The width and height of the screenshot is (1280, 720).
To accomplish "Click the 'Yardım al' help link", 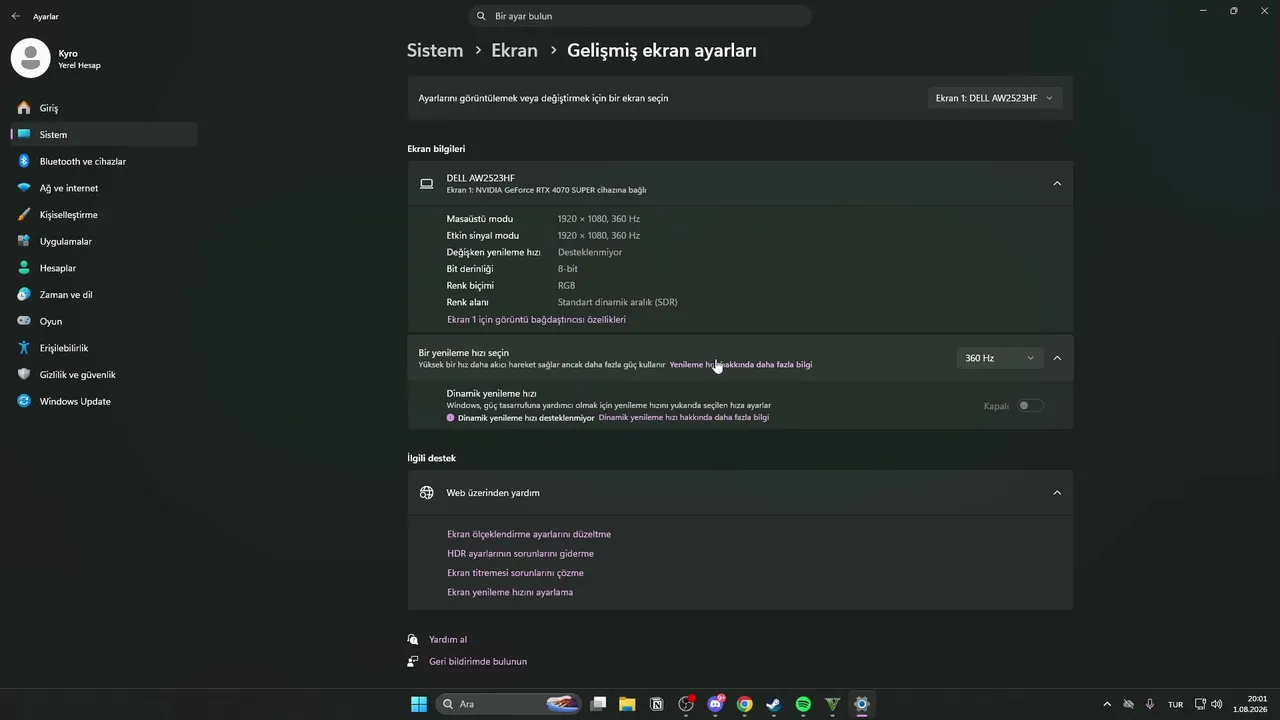I will (x=448, y=640).
